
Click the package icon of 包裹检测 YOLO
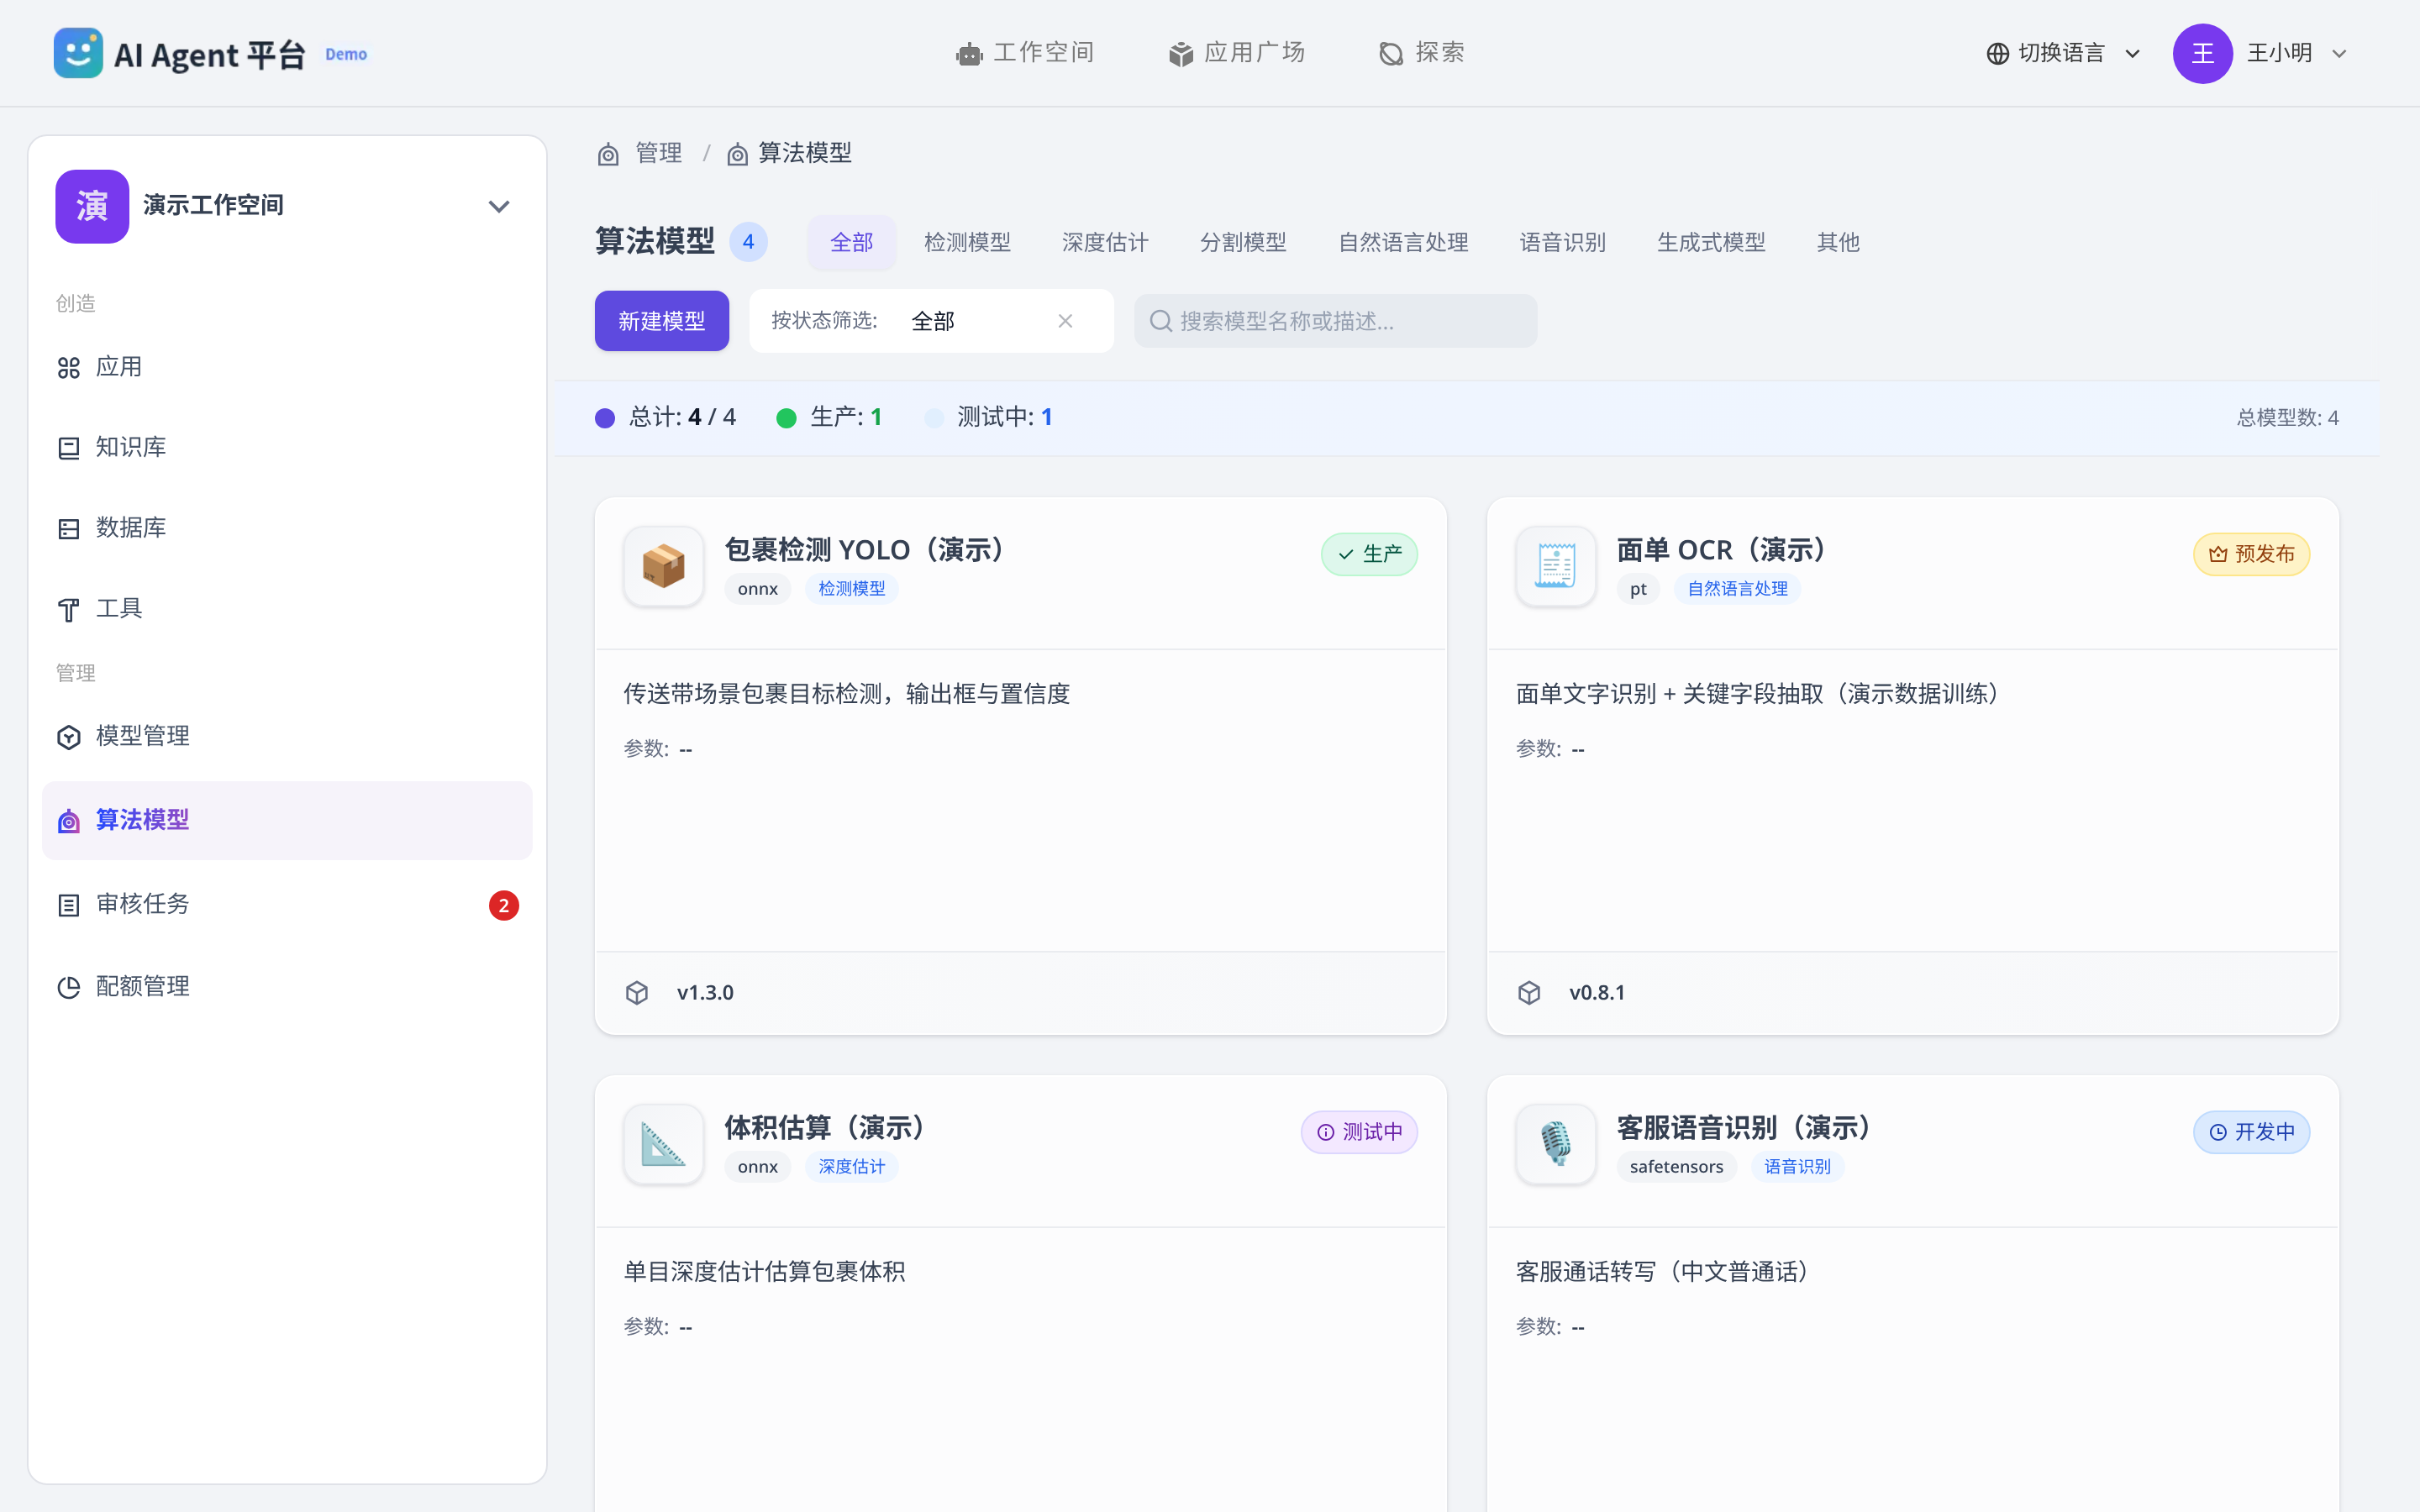(663, 566)
